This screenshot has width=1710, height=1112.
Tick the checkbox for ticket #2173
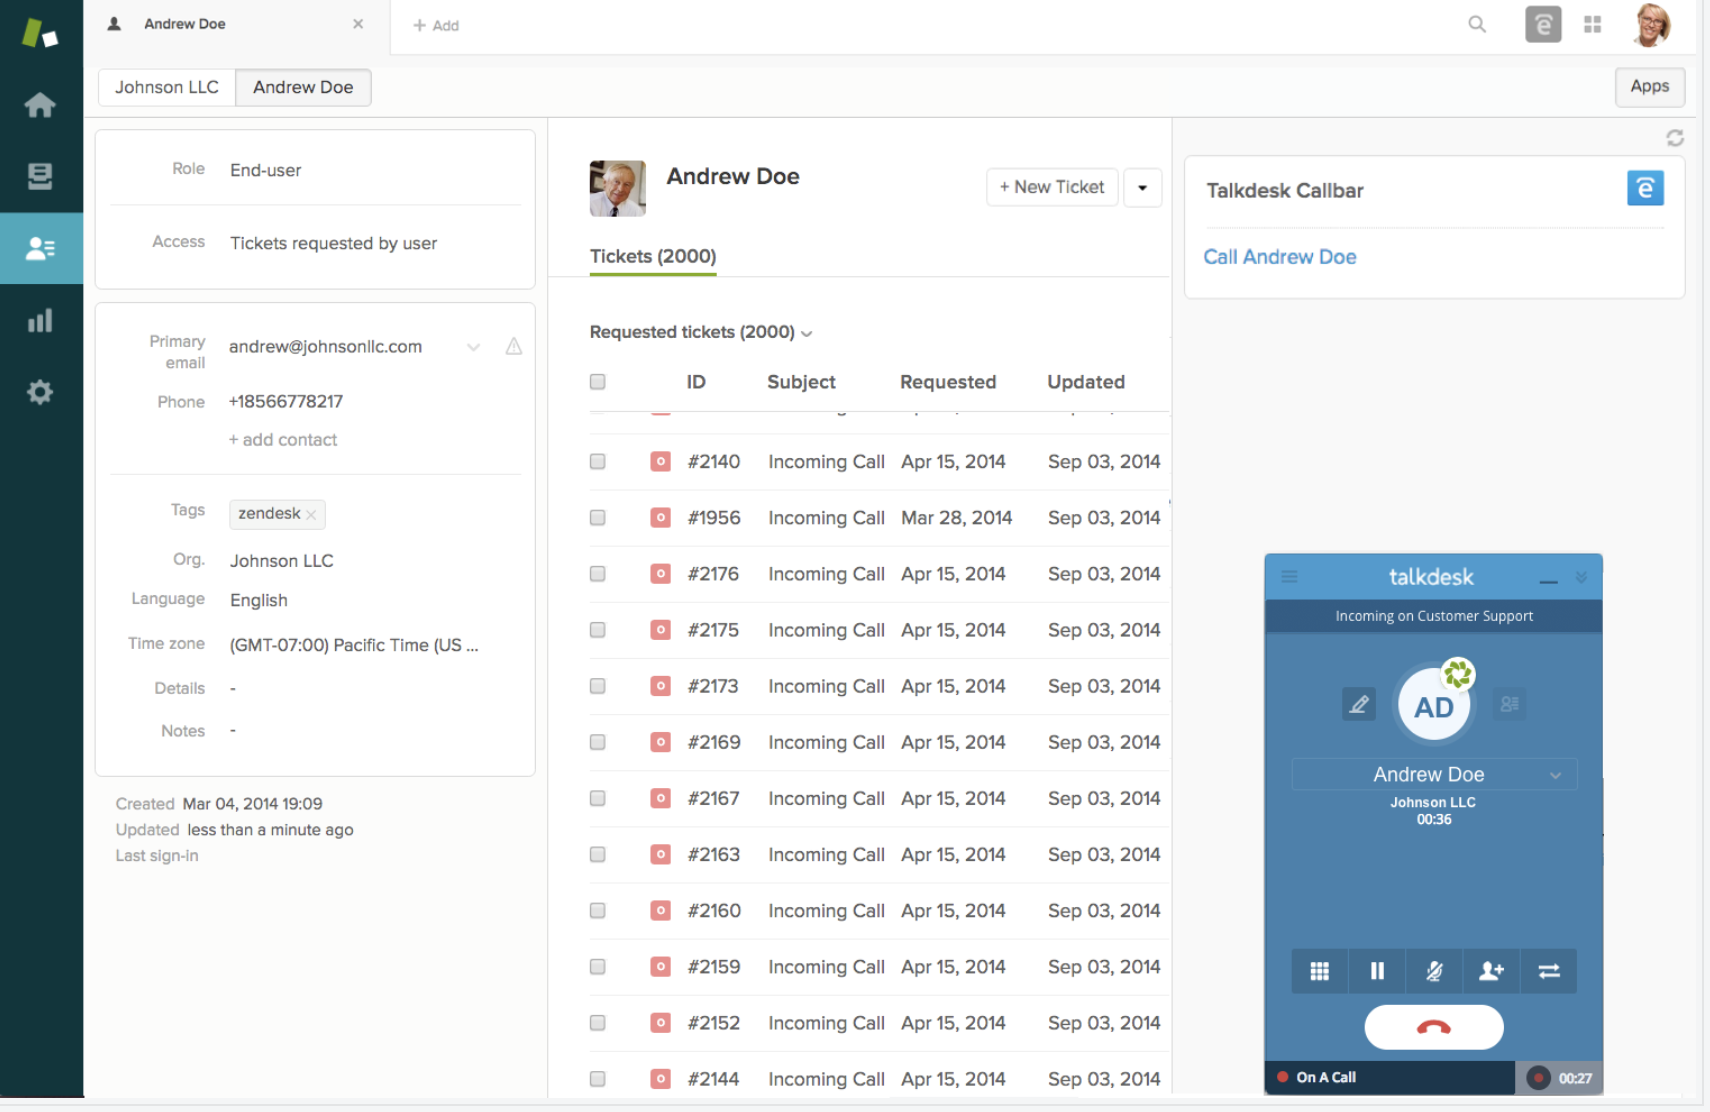click(598, 686)
